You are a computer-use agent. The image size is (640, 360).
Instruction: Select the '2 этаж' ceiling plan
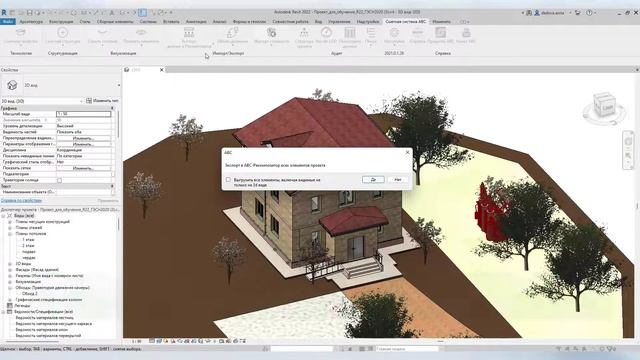(x=28, y=246)
